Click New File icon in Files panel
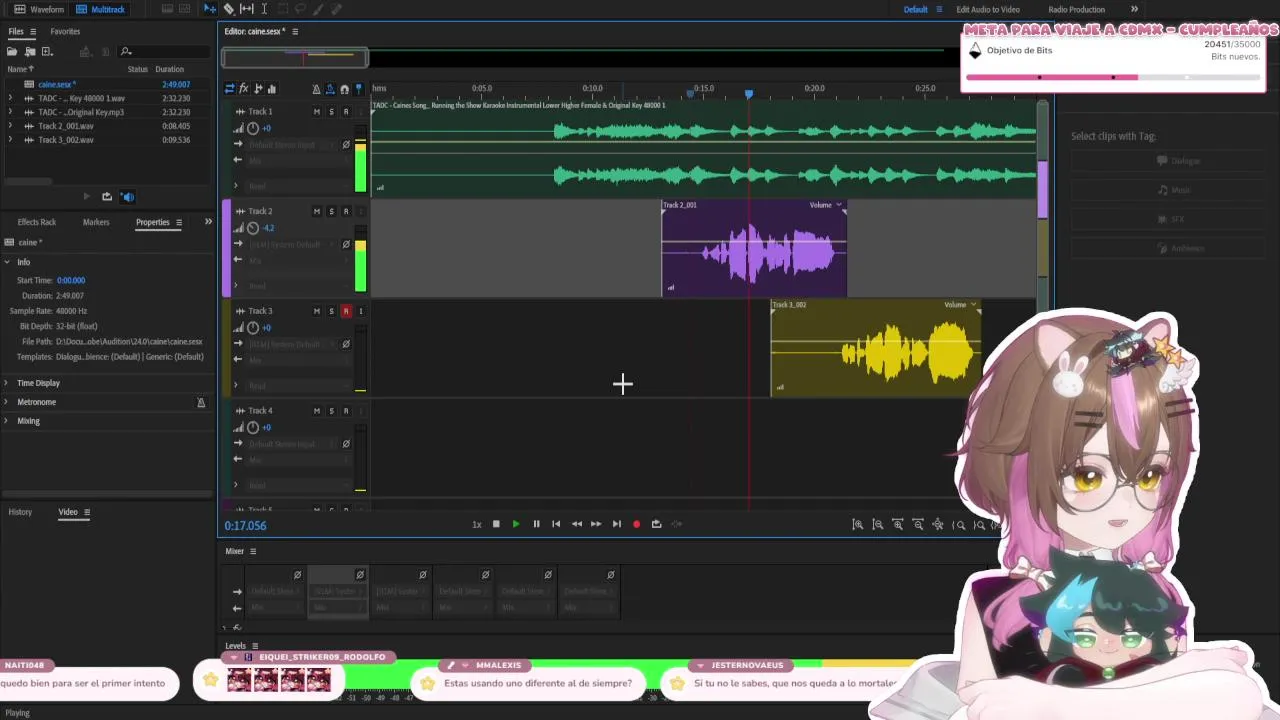This screenshot has width=1280, height=720. 46,51
